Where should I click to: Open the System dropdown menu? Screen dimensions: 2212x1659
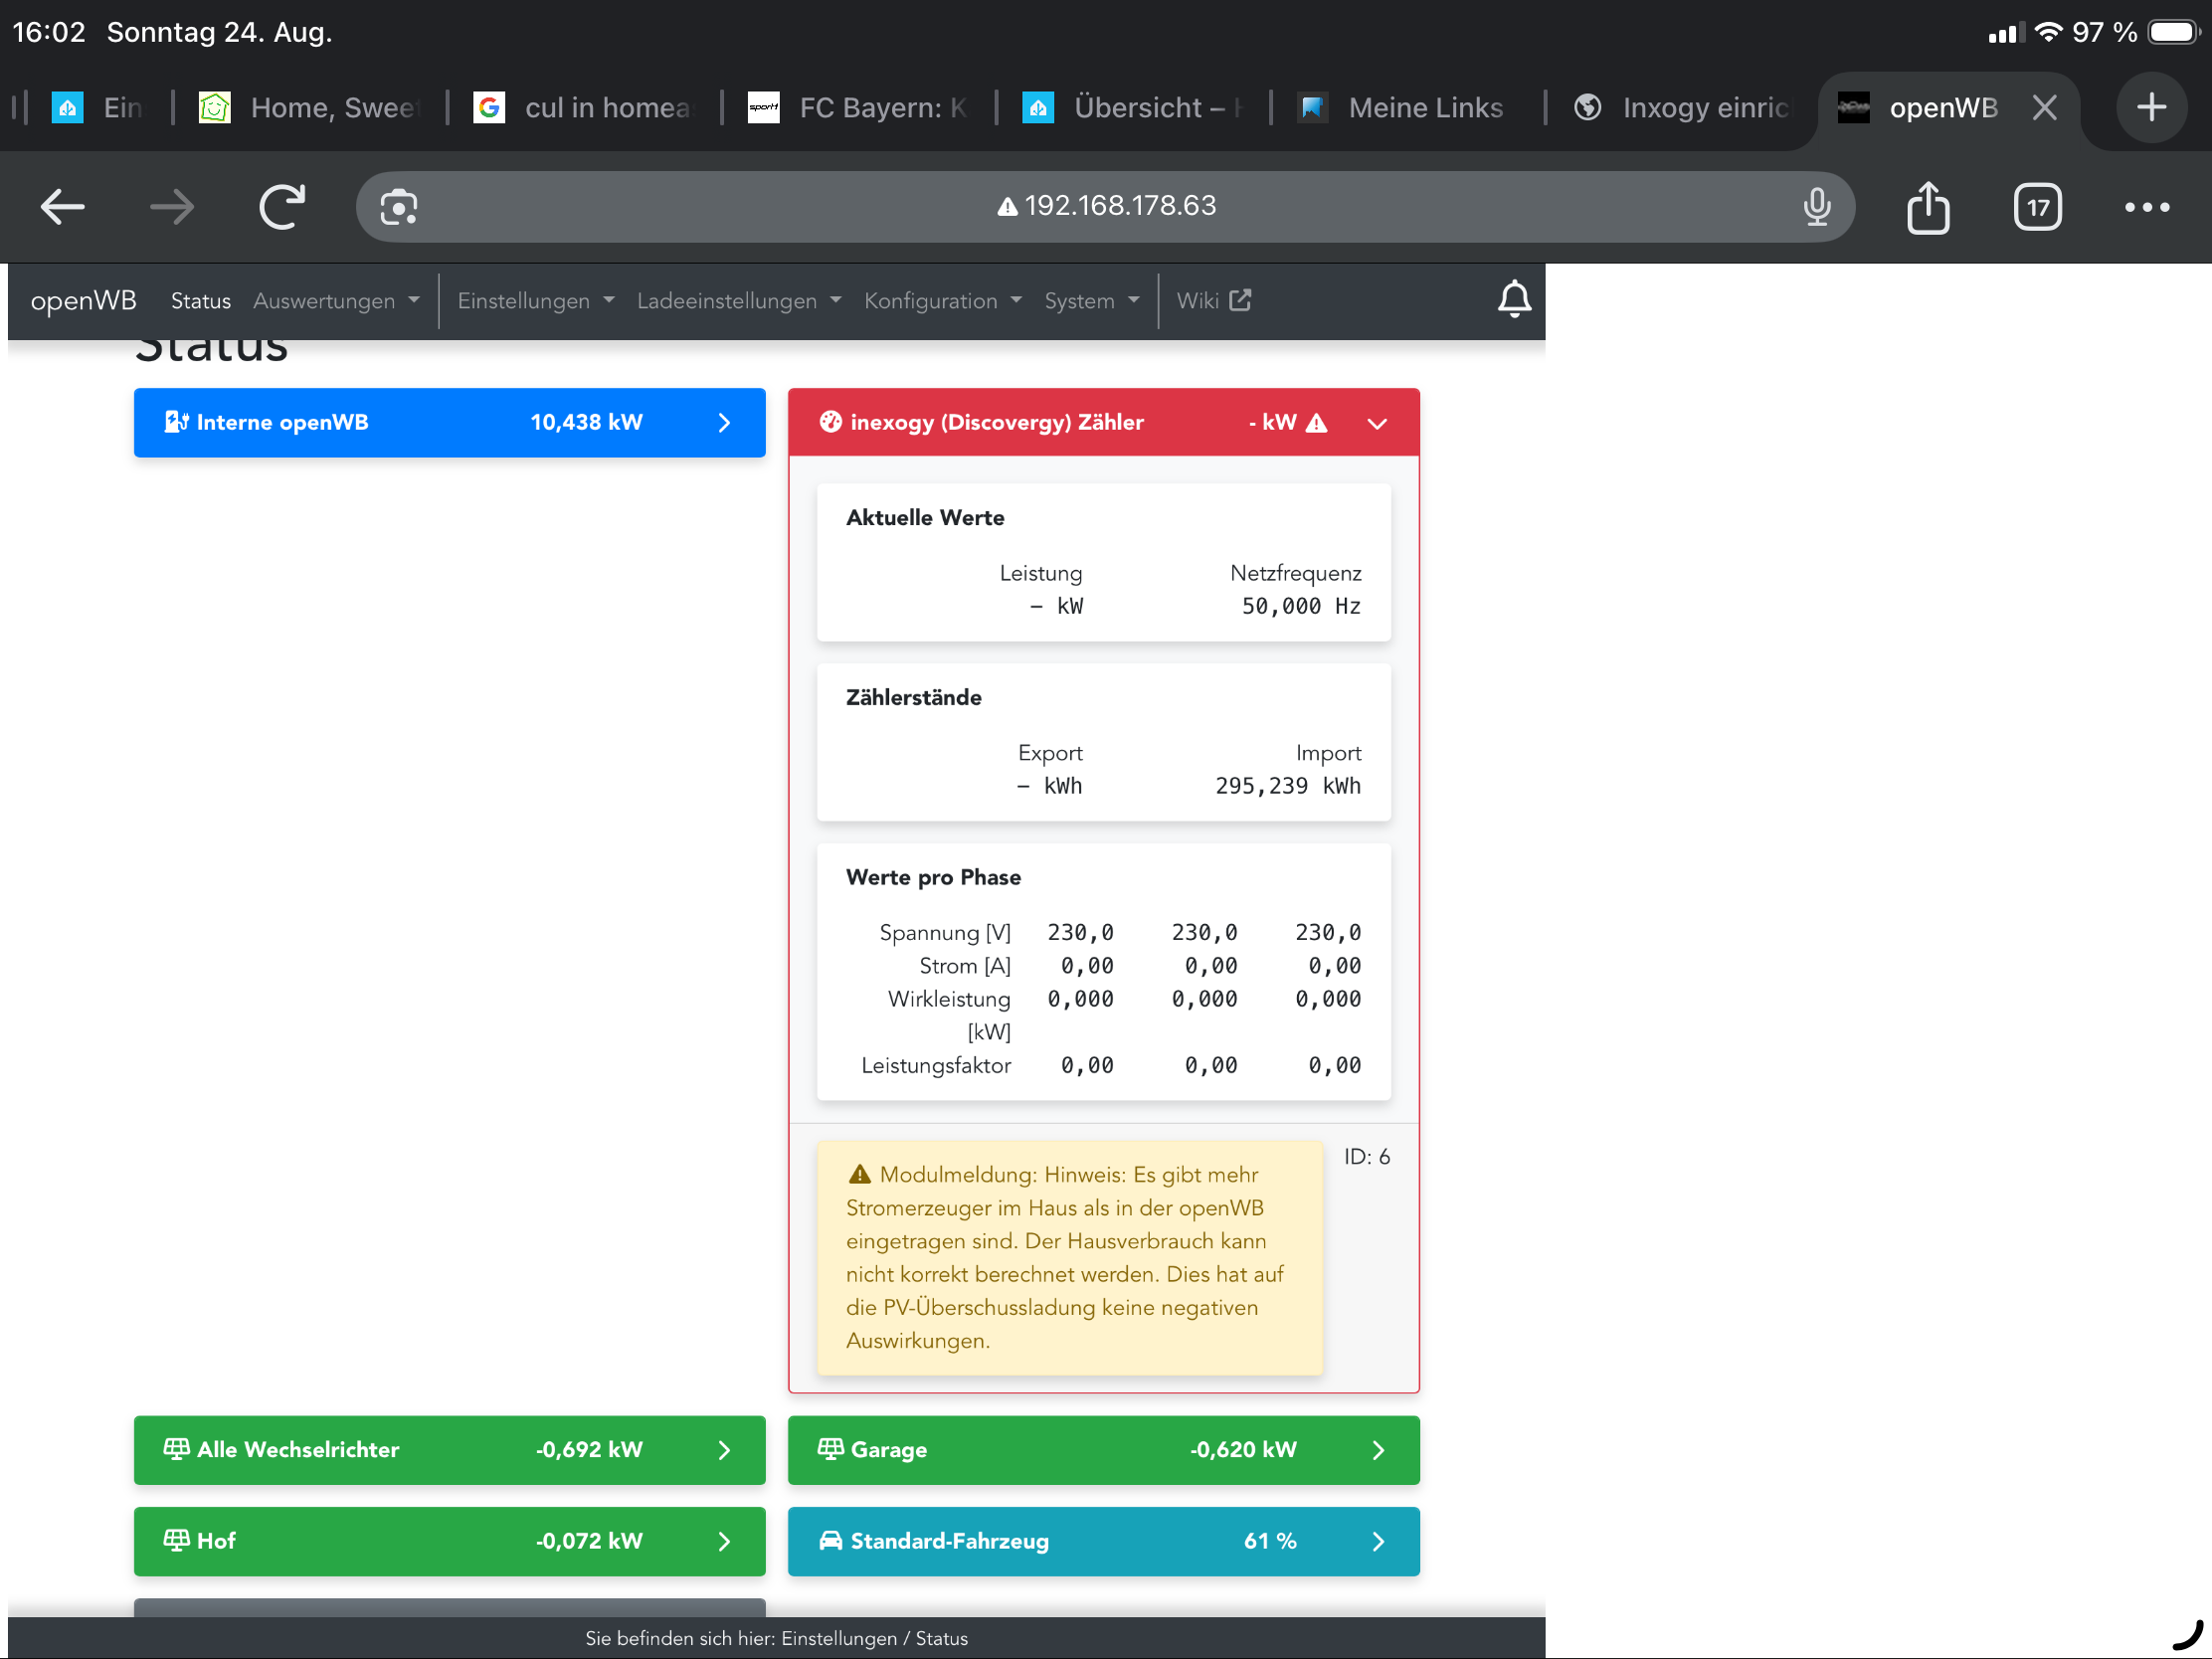point(1091,301)
